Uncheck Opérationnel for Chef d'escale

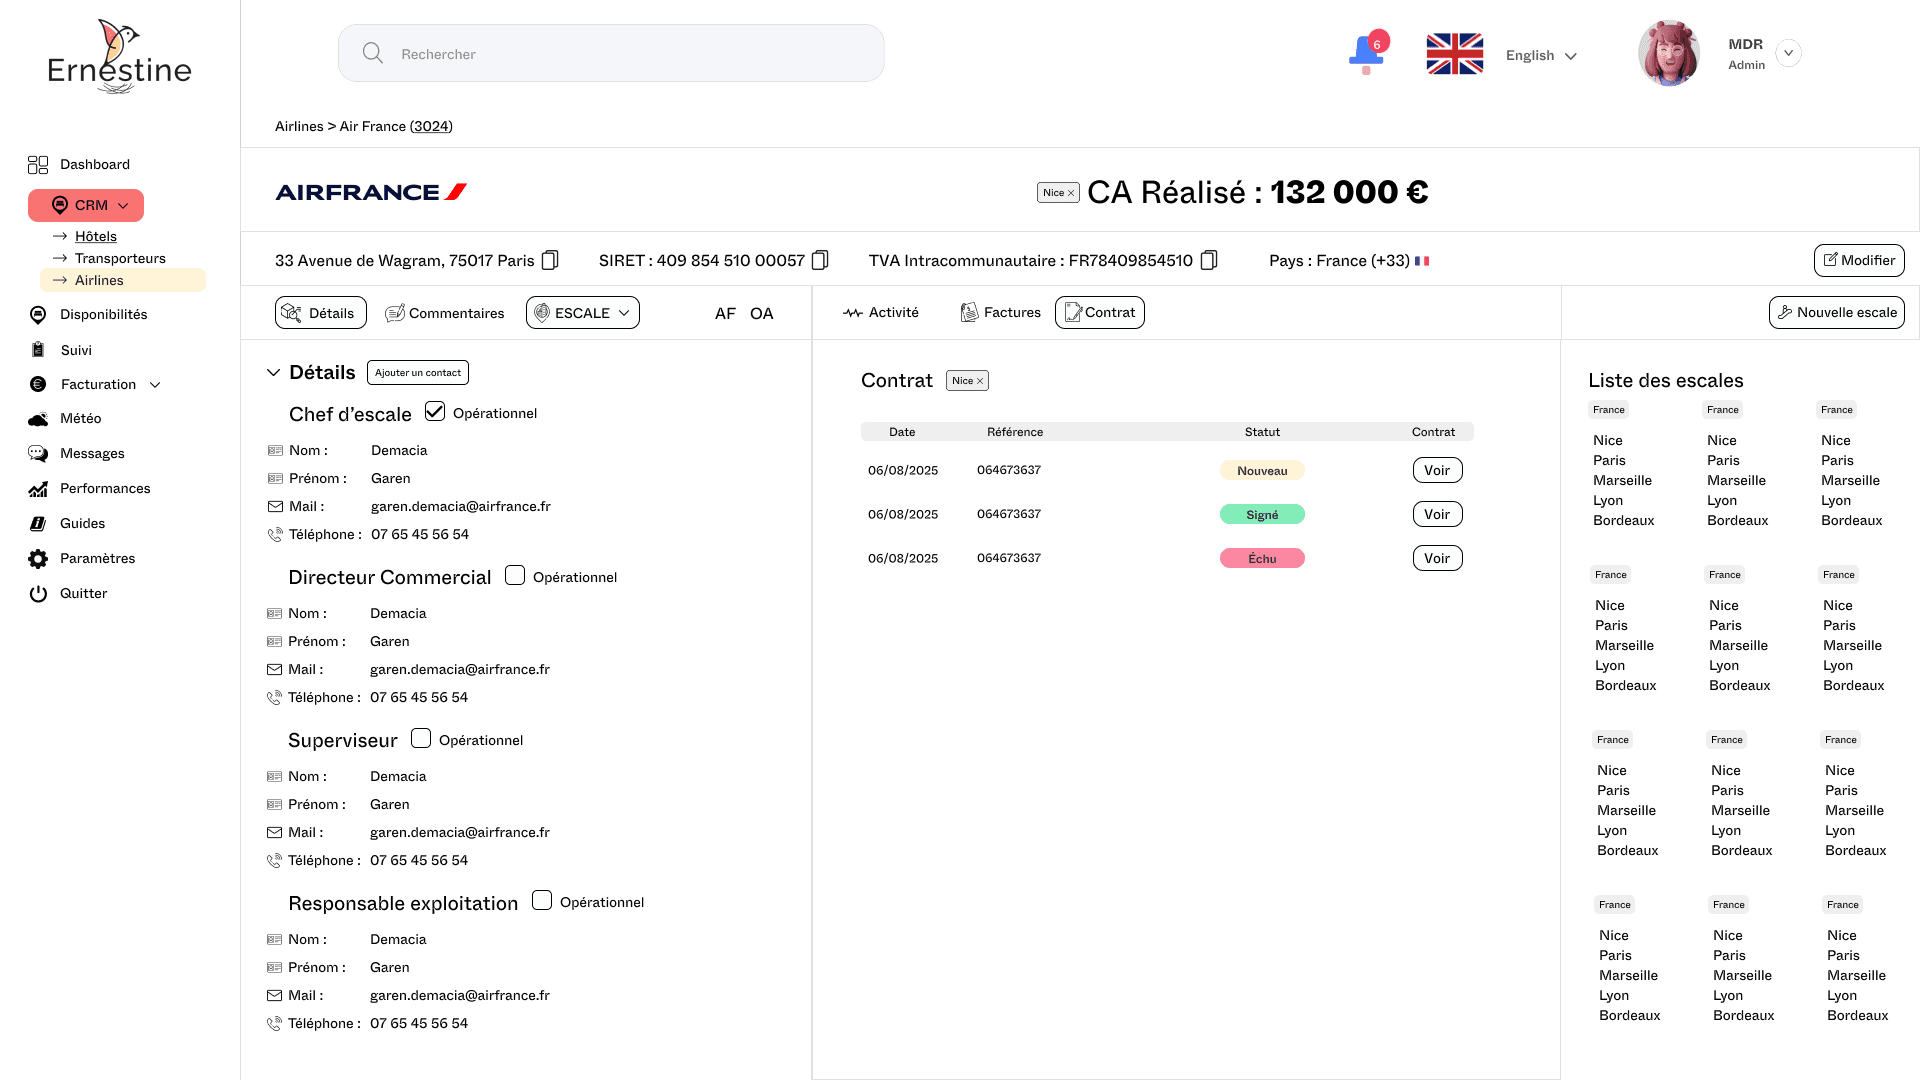pyautogui.click(x=435, y=411)
